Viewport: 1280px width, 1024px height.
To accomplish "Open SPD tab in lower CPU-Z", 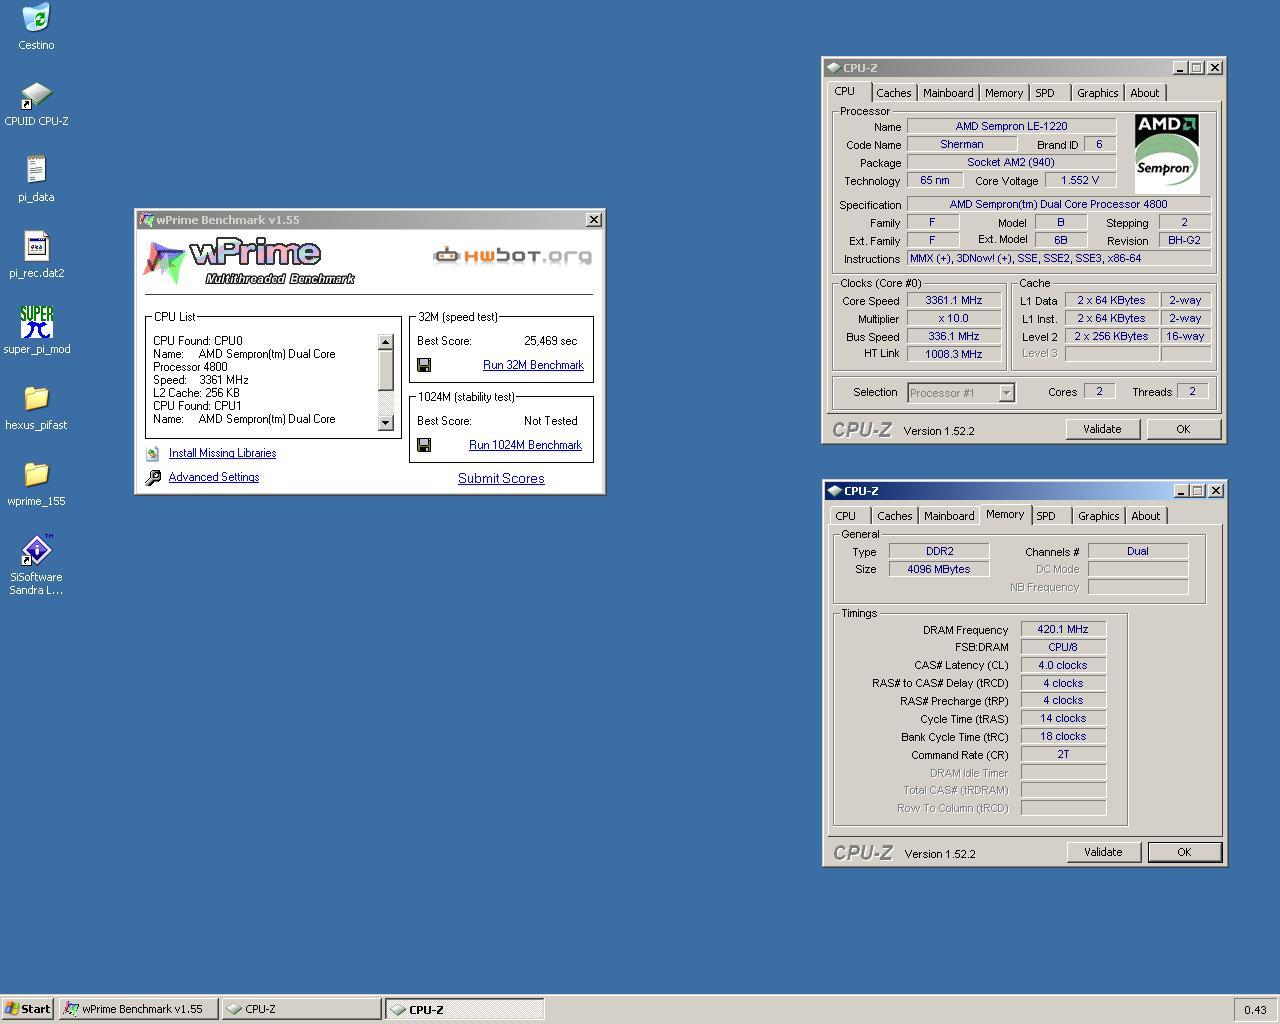I will click(x=1046, y=516).
